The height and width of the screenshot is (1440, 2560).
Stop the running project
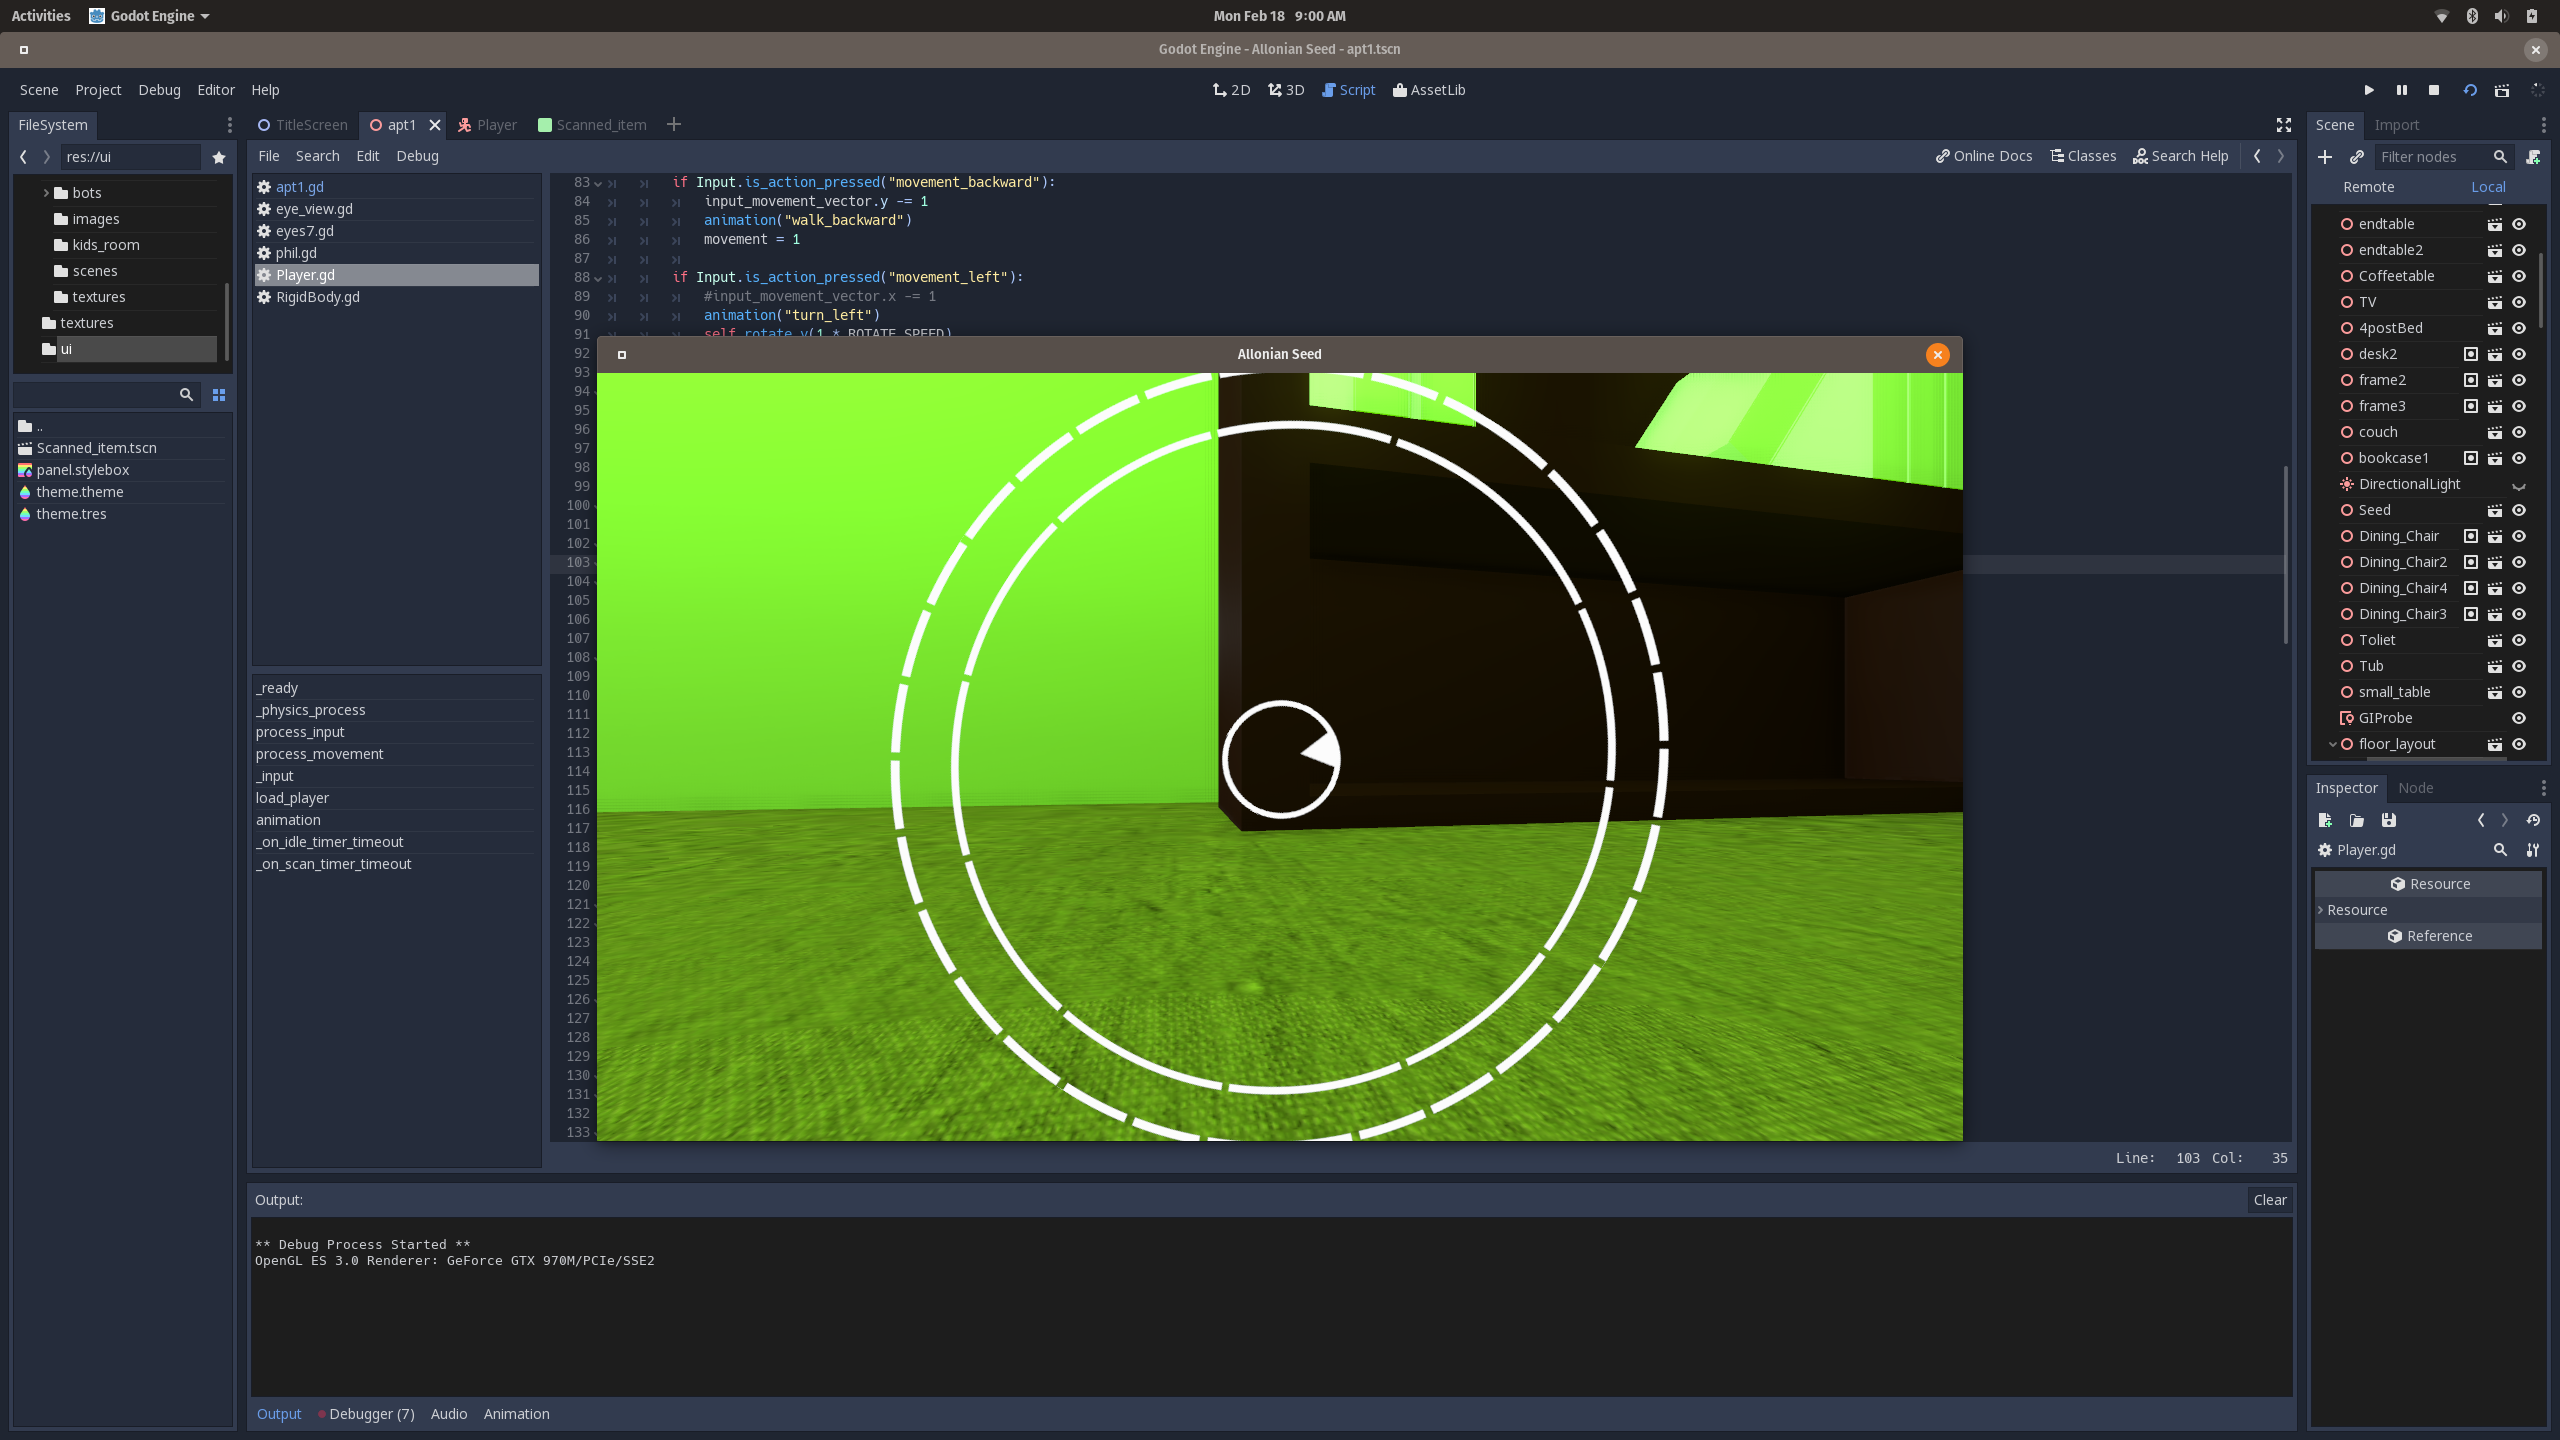pos(2434,90)
